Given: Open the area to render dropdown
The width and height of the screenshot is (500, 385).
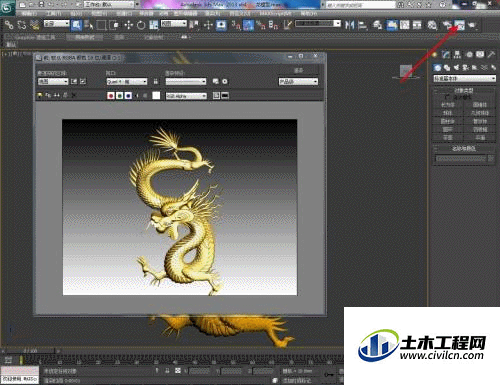Looking at the screenshot, I should (x=53, y=81).
